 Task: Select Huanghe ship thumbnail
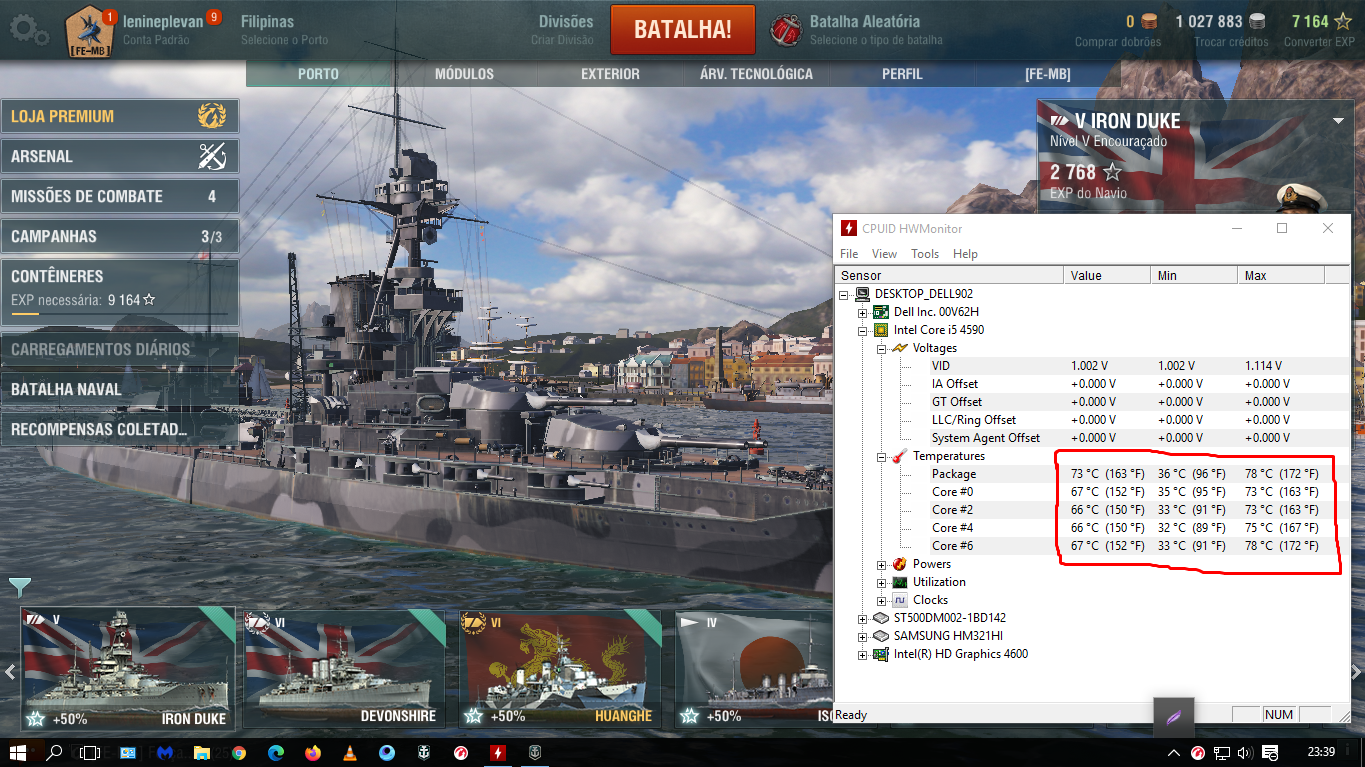560,667
